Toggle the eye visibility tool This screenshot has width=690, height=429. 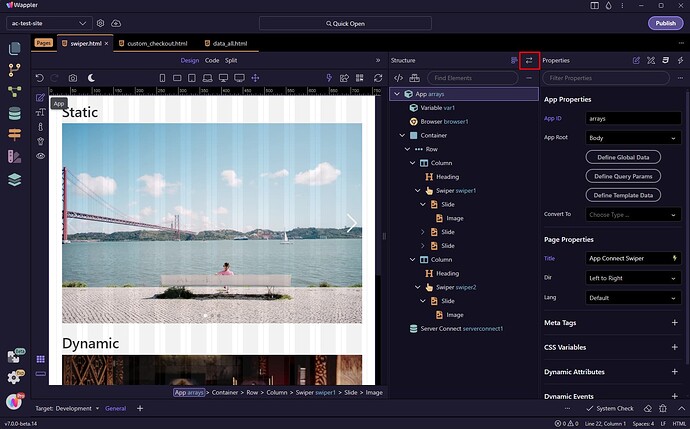40,156
